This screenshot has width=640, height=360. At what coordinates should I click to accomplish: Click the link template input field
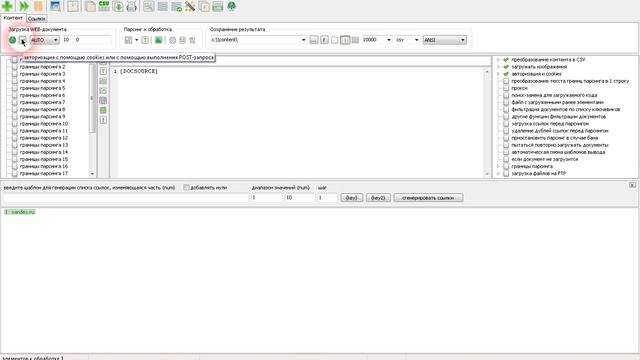click(126, 198)
